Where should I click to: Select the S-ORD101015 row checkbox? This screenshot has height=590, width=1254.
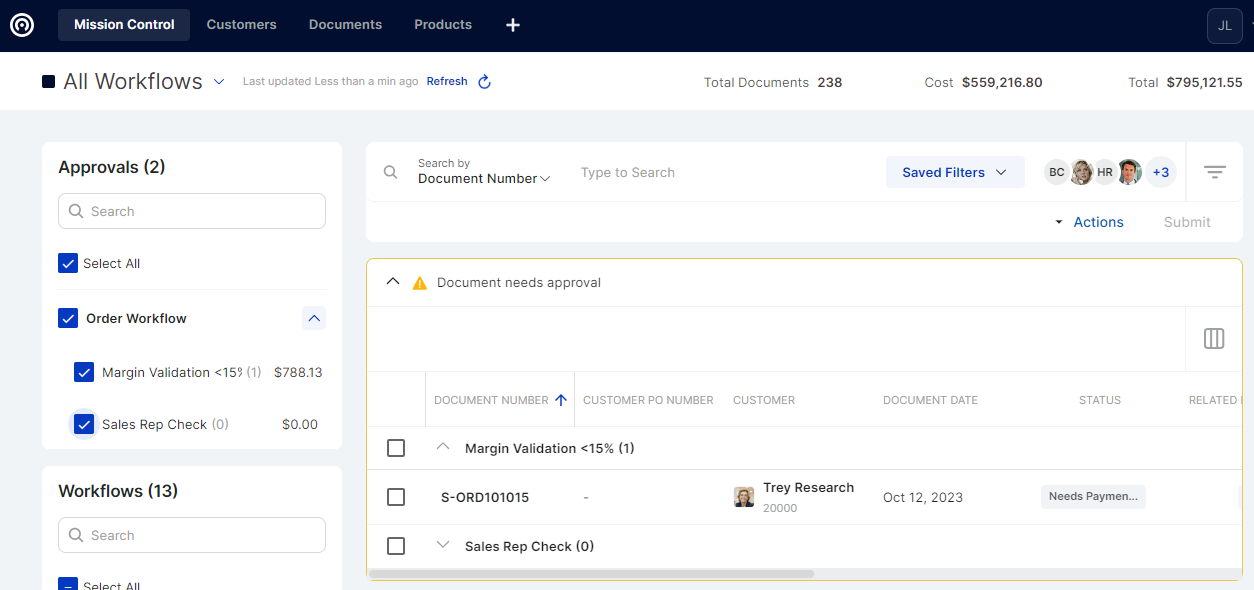[396, 497]
